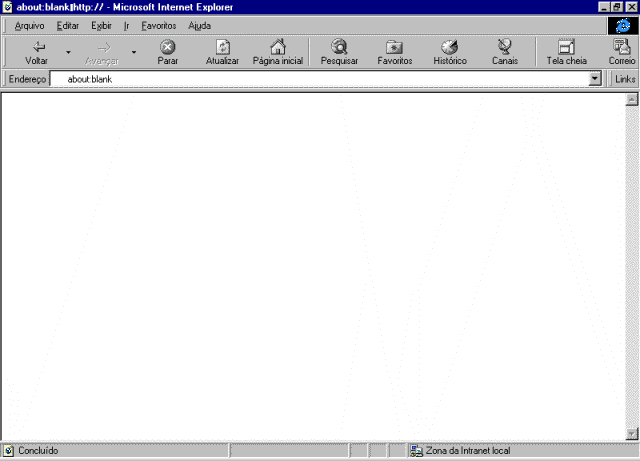The height and width of the screenshot is (461, 640).
Task: Refresh the page with Atualizar
Action: click(222, 52)
